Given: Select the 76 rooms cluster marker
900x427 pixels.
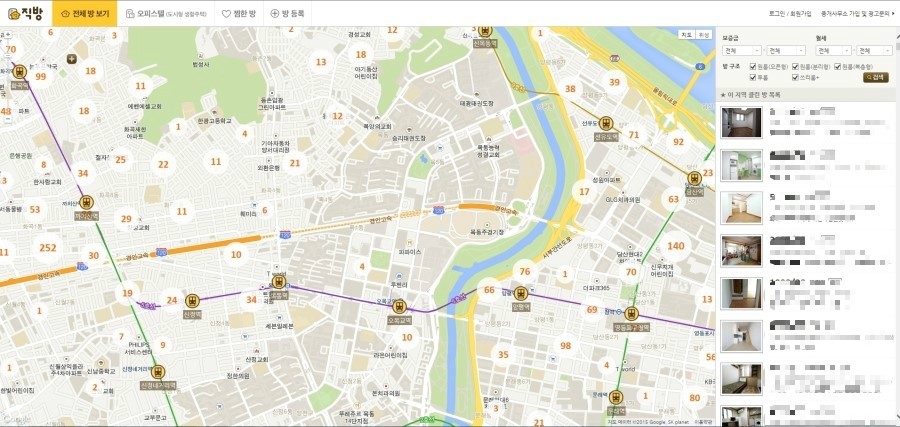Looking at the screenshot, I should 525,271.
